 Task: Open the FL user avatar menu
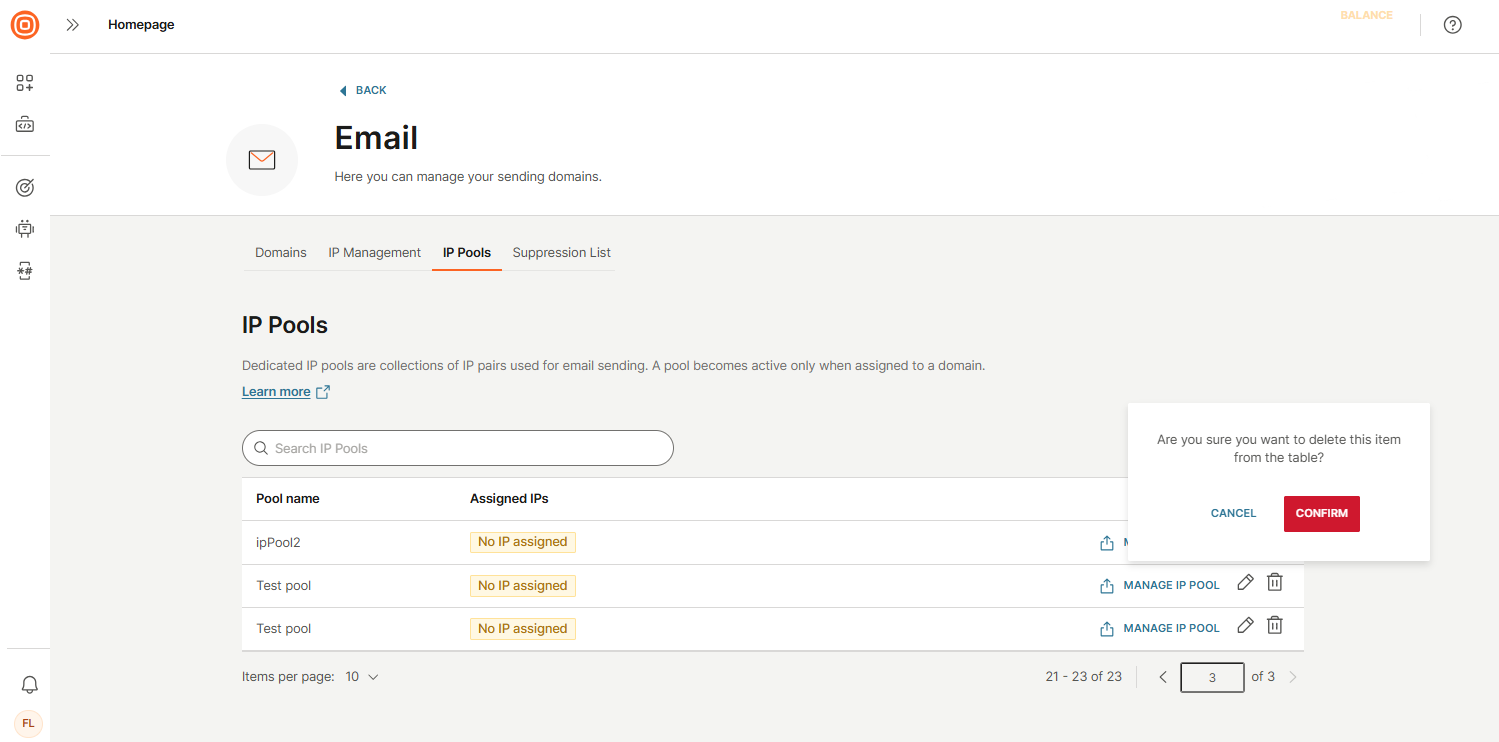point(28,723)
